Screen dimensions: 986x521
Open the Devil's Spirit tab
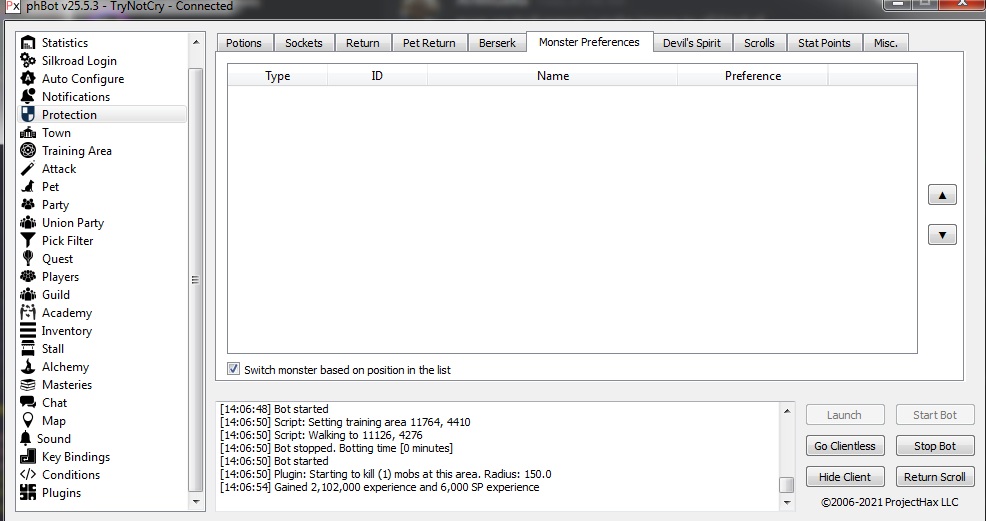point(692,43)
